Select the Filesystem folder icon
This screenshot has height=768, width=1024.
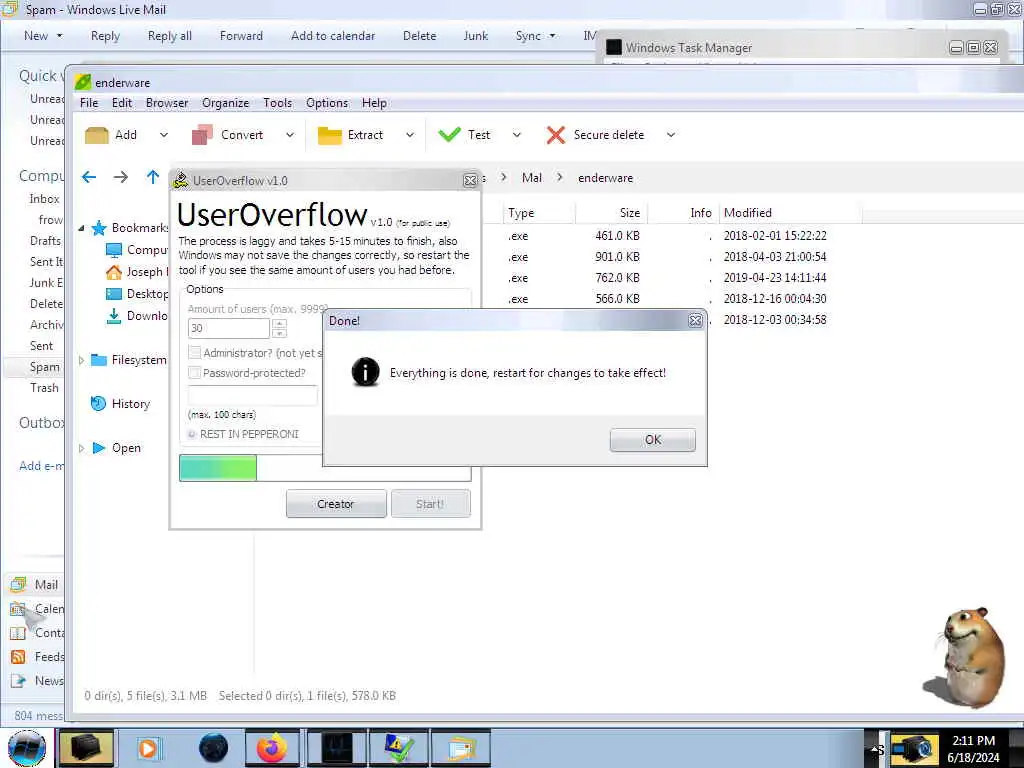click(99, 360)
